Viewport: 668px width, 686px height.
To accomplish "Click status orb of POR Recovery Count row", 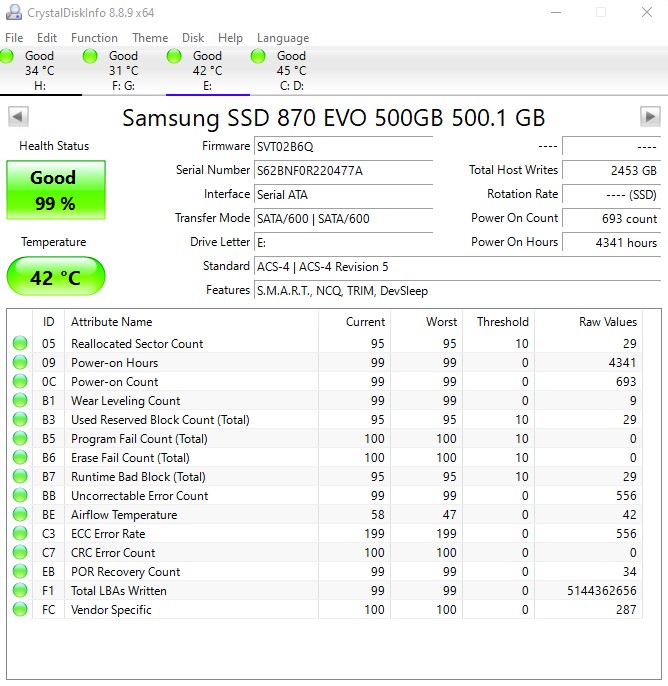I will pyautogui.click(x=20, y=572).
